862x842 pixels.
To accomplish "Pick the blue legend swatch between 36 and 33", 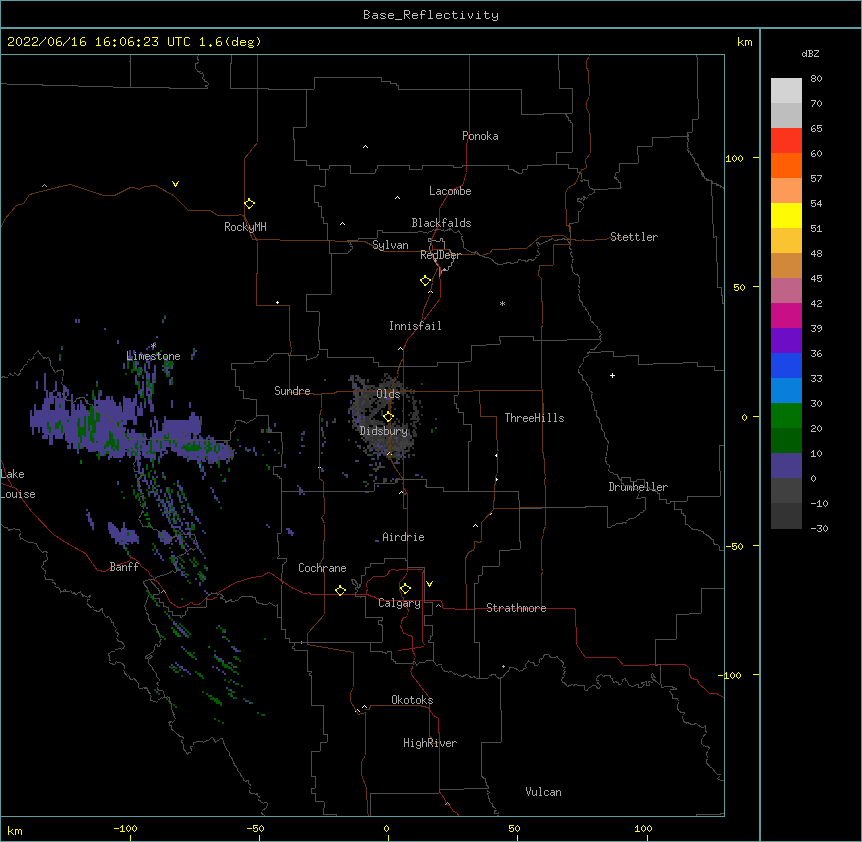I will [786, 365].
